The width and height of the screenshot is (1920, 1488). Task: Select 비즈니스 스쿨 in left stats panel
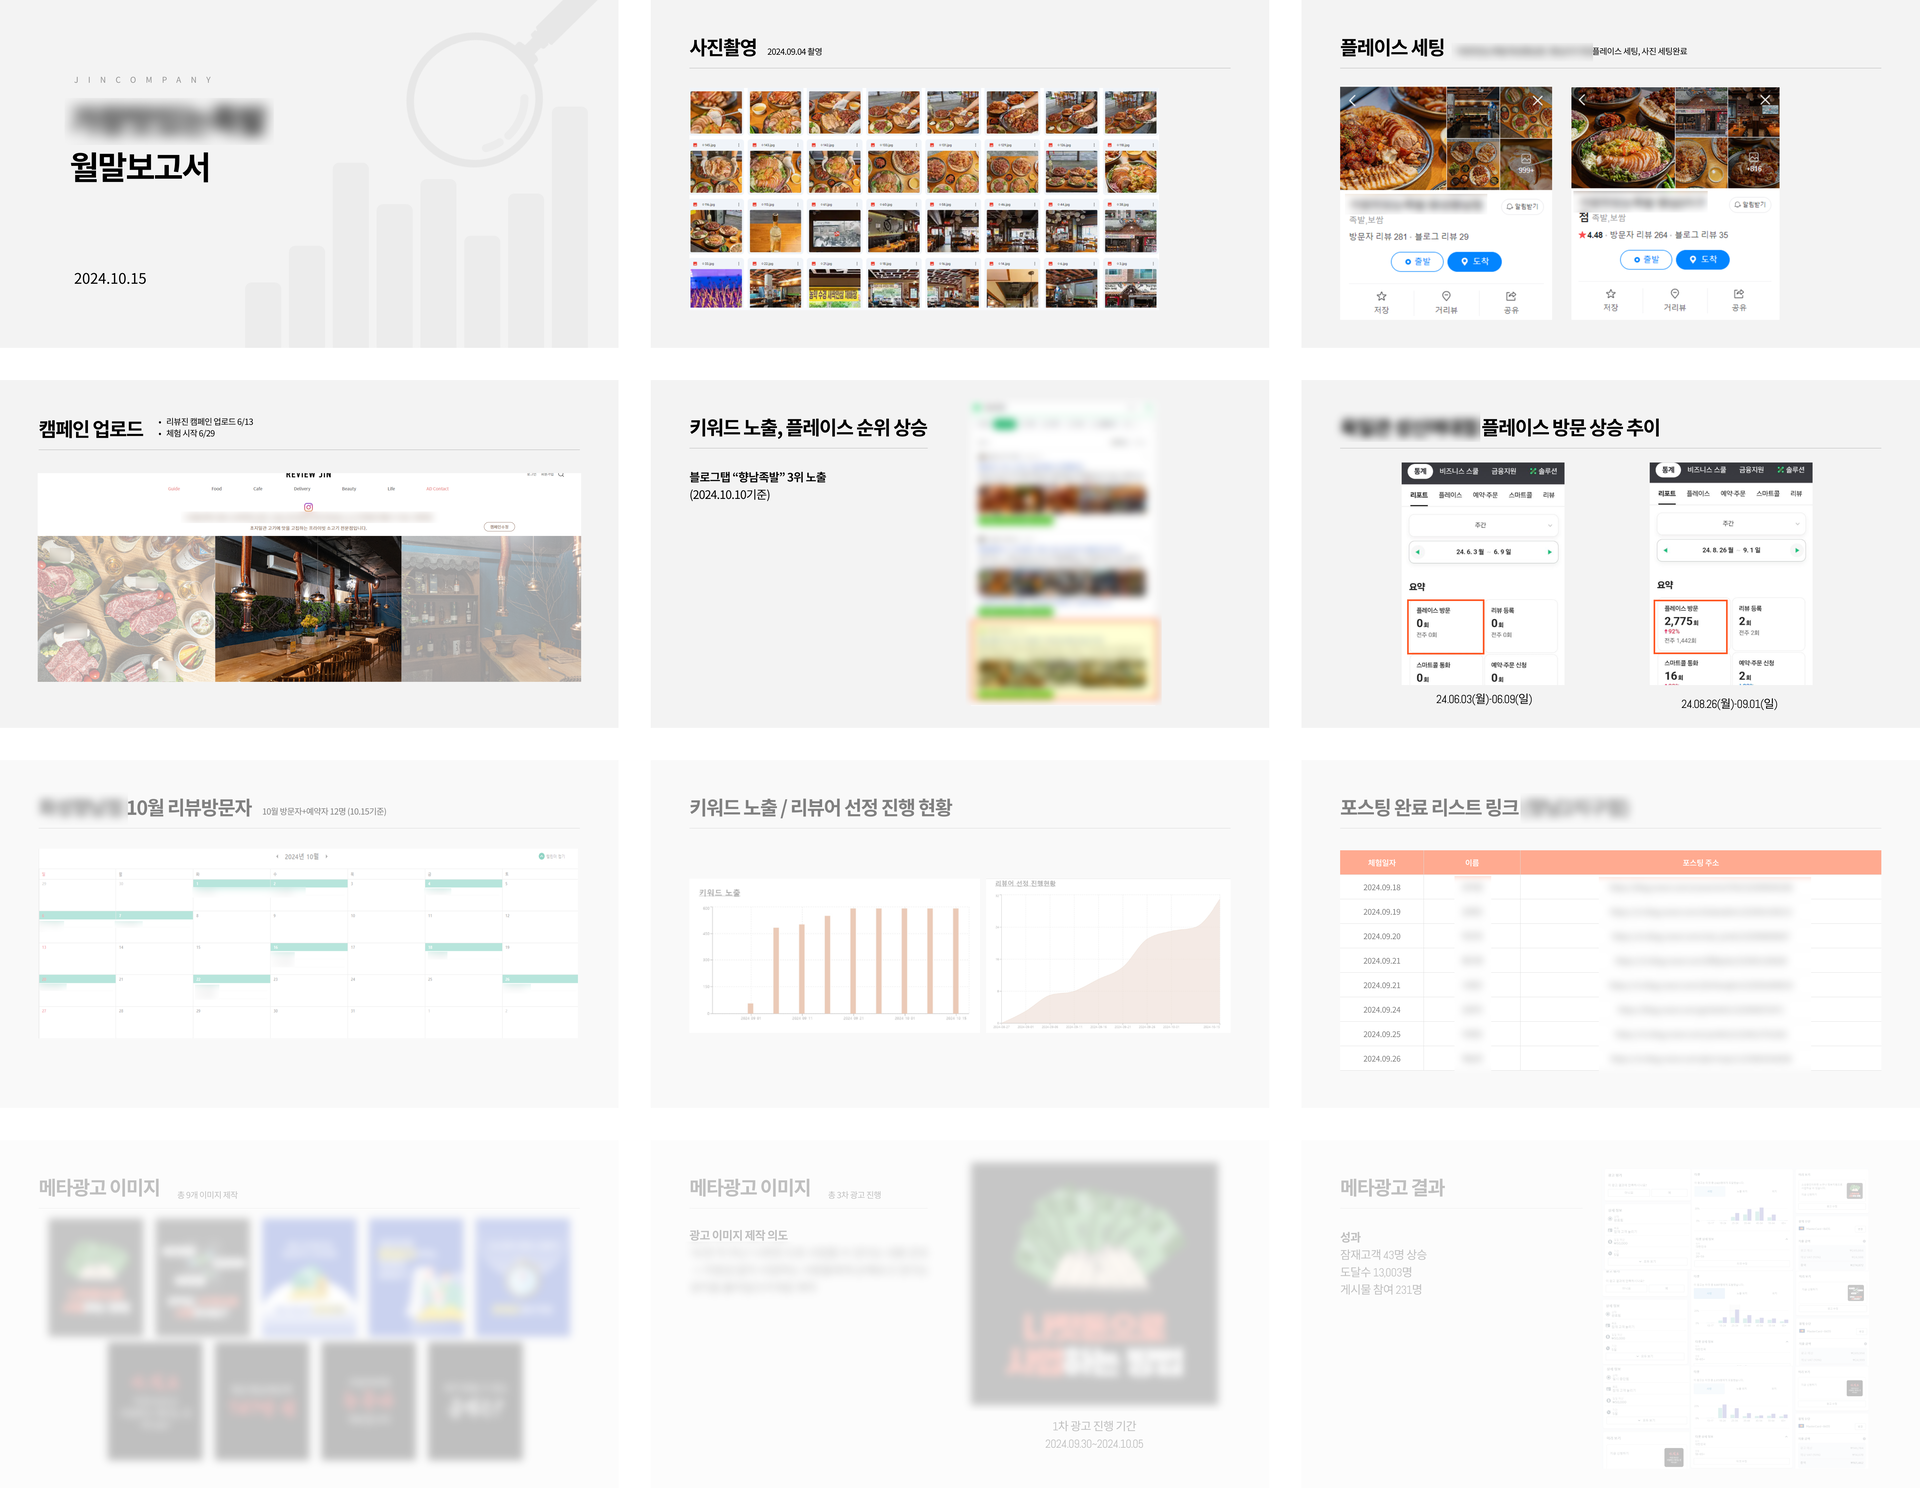click(x=1458, y=471)
